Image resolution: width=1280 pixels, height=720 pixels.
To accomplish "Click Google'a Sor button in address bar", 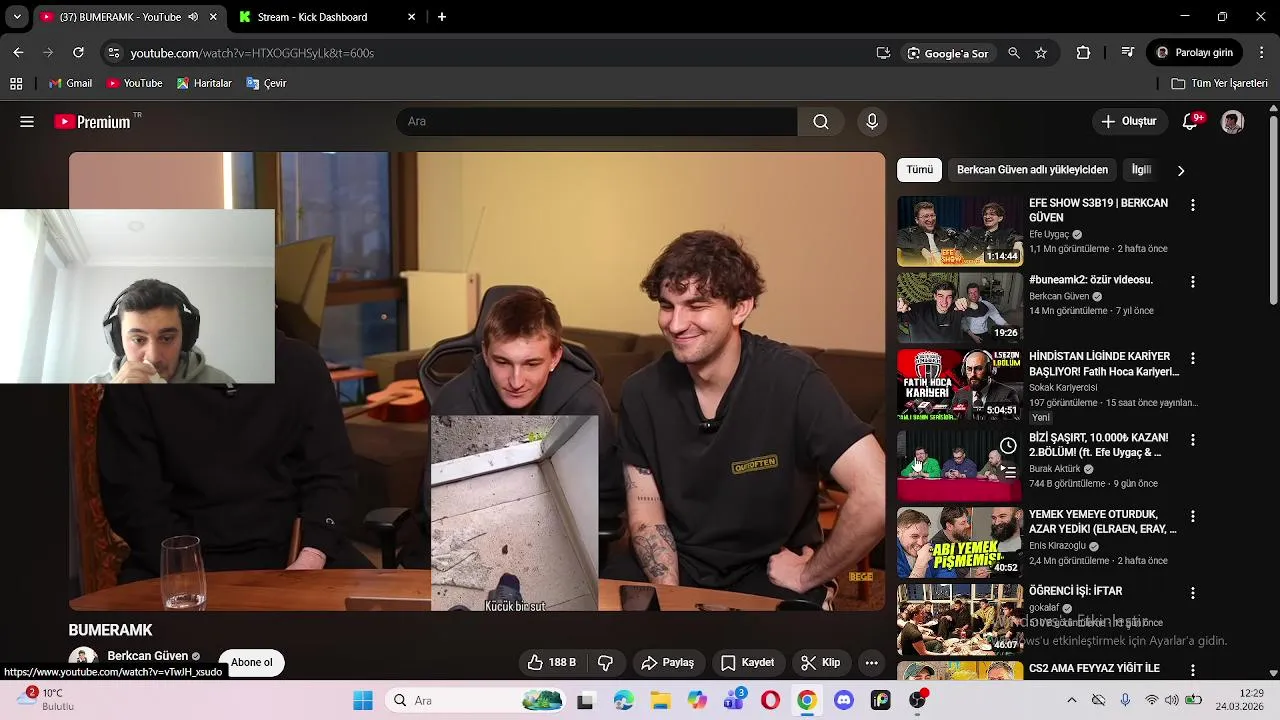I will [x=947, y=53].
